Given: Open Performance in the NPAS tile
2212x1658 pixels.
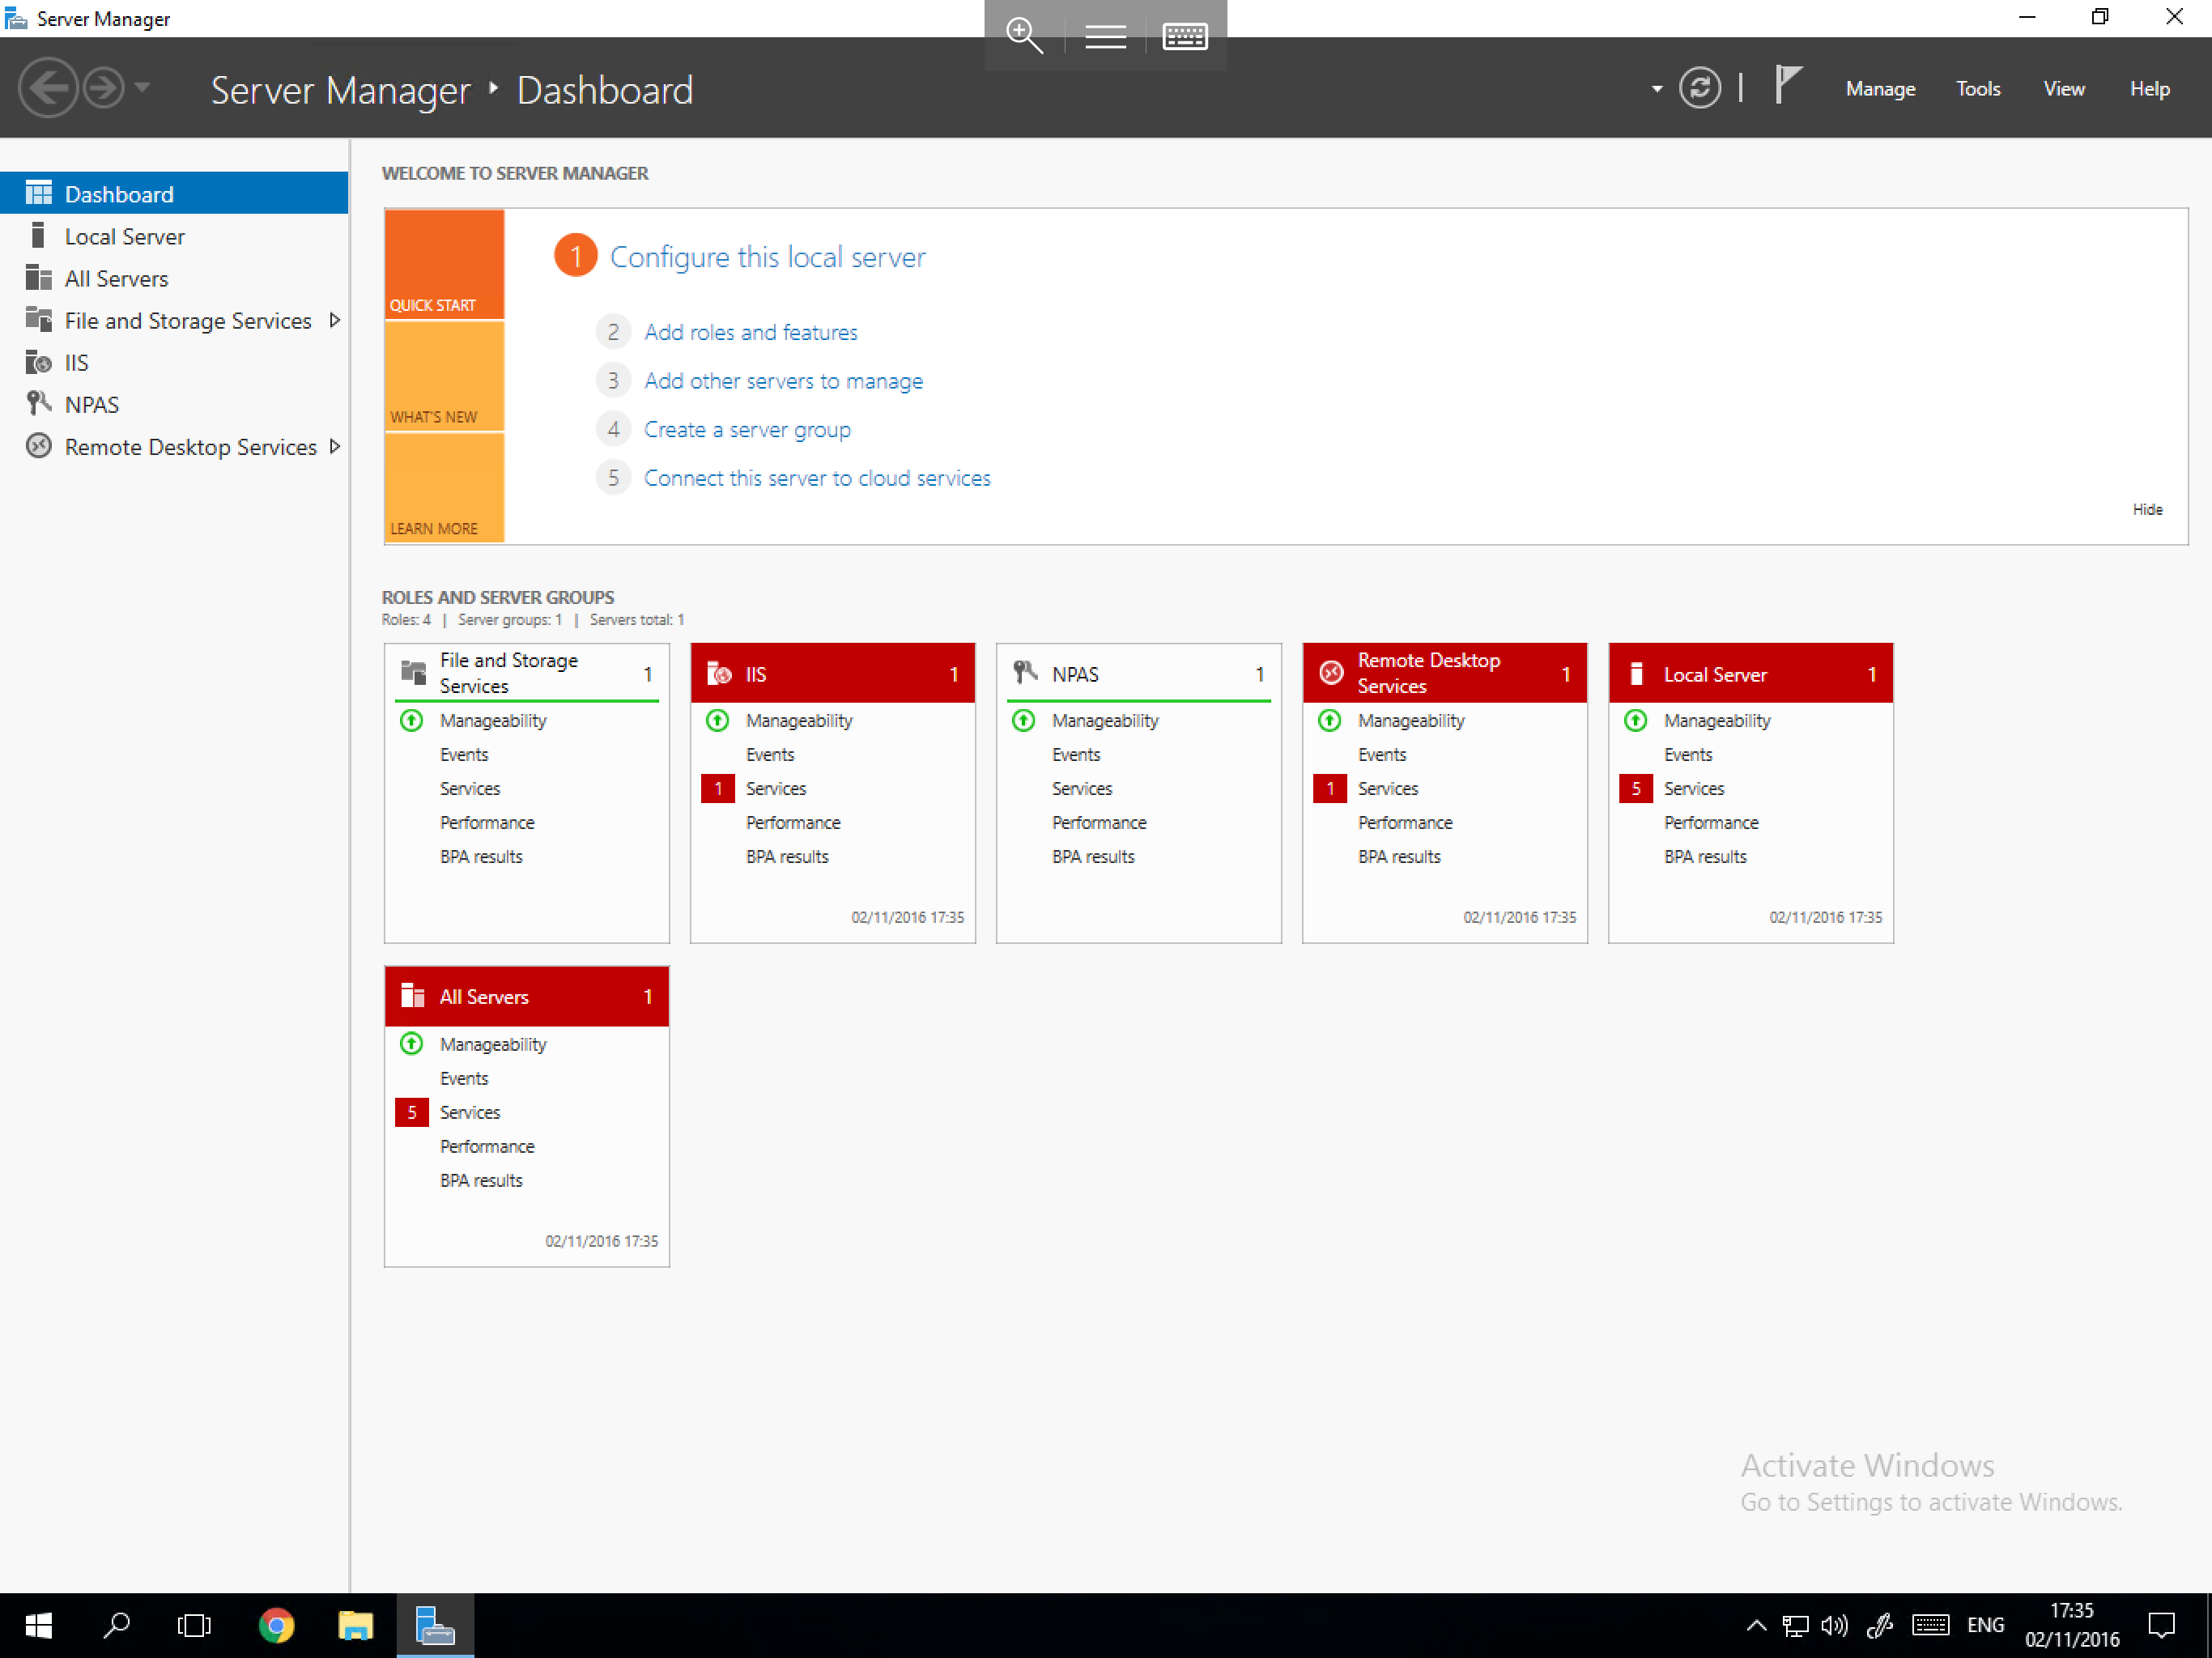Looking at the screenshot, I should (x=1099, y=822).
